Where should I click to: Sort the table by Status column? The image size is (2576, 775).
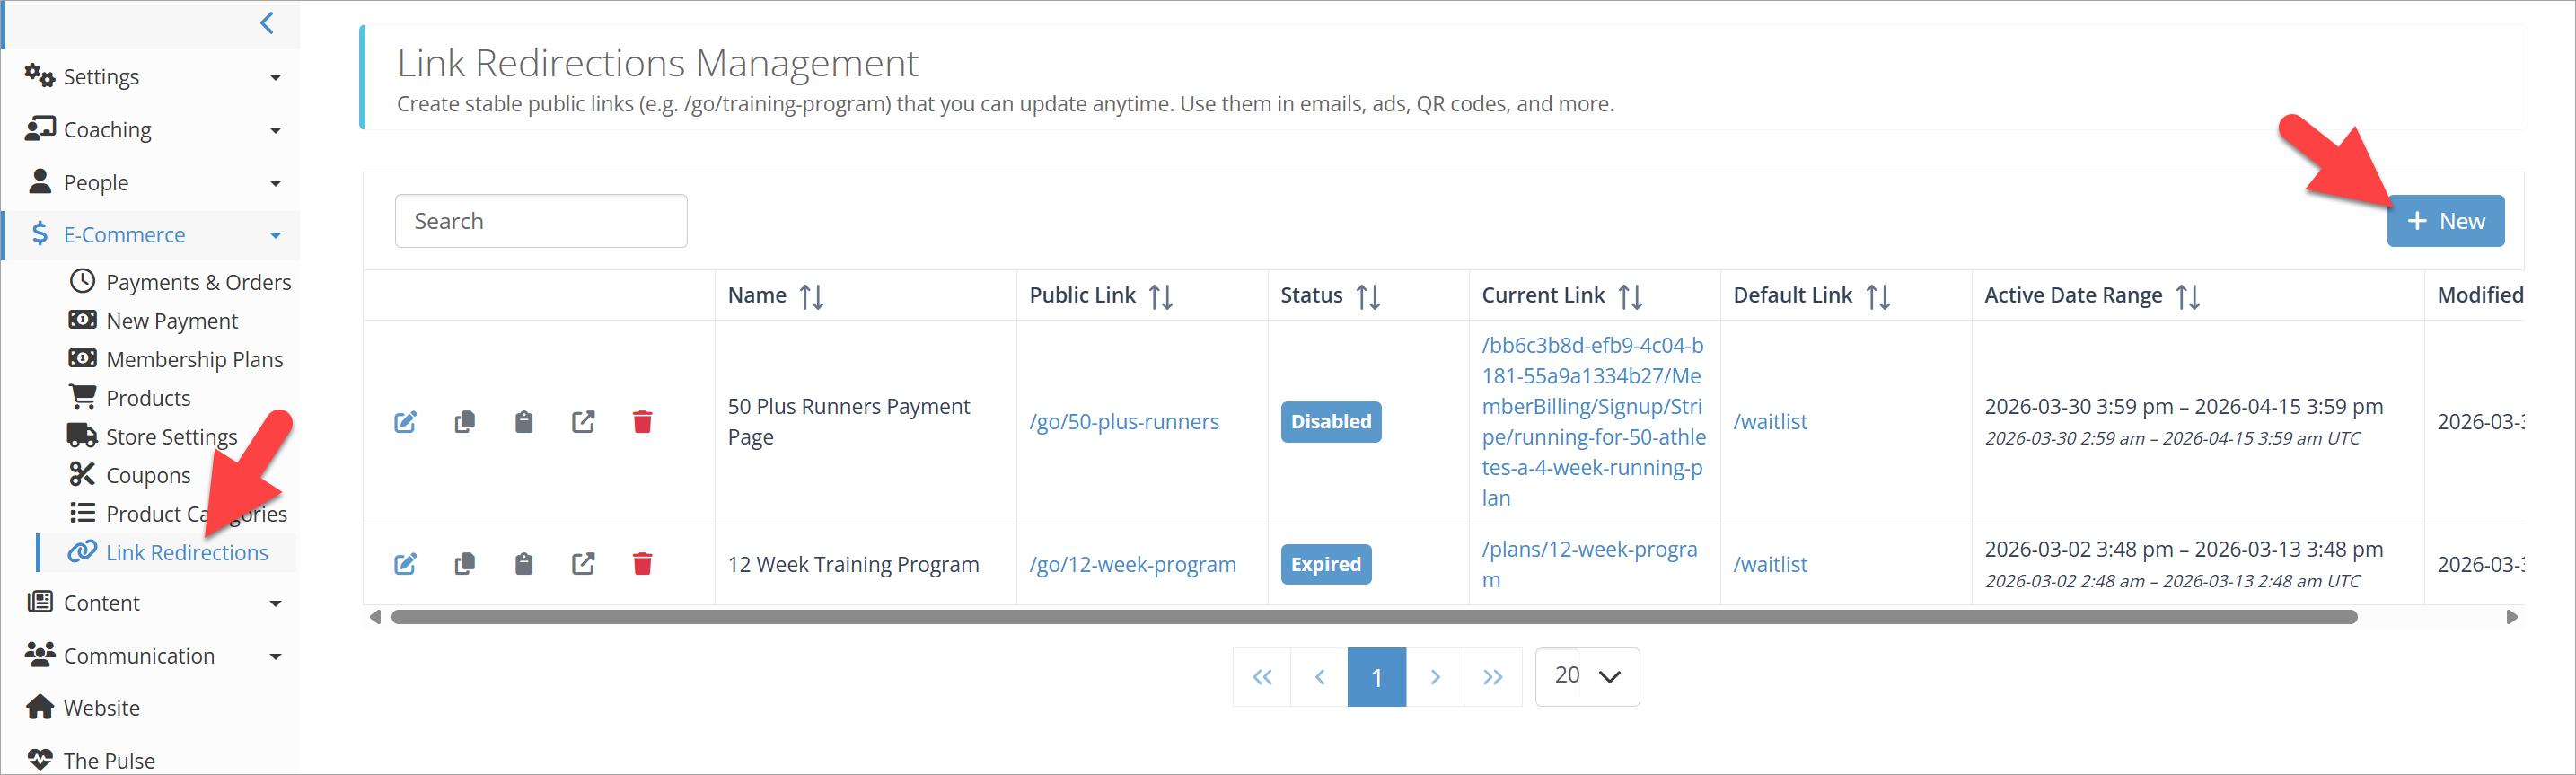coord(1367,296)
